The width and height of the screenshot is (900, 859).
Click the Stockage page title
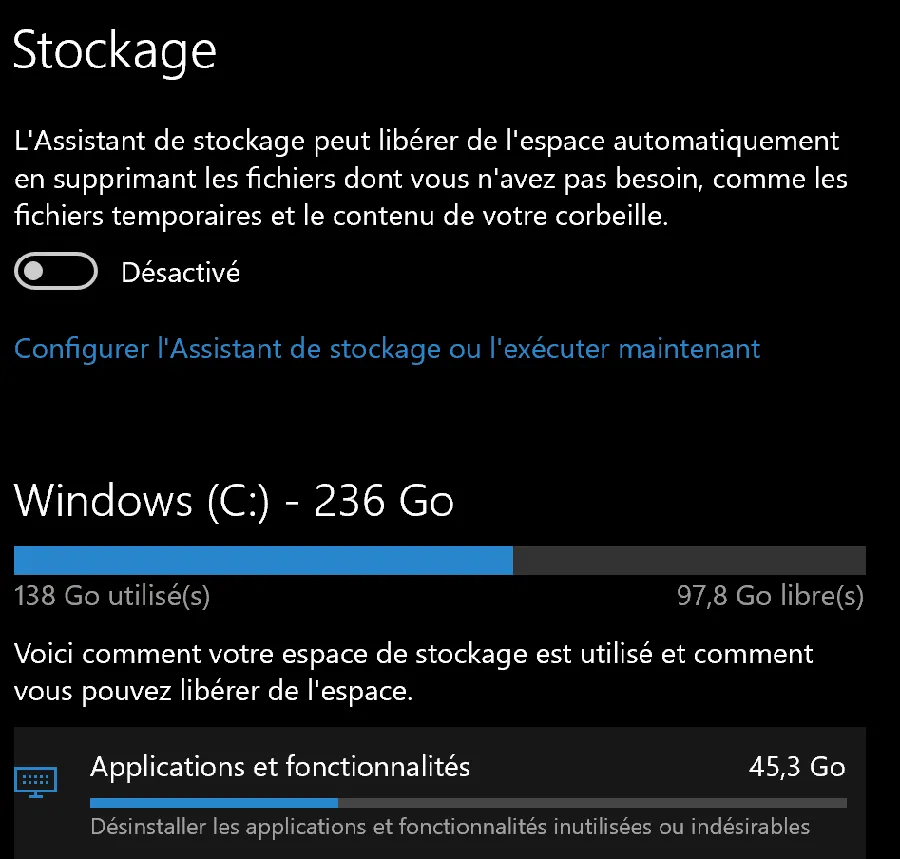(x=114, y=52)
